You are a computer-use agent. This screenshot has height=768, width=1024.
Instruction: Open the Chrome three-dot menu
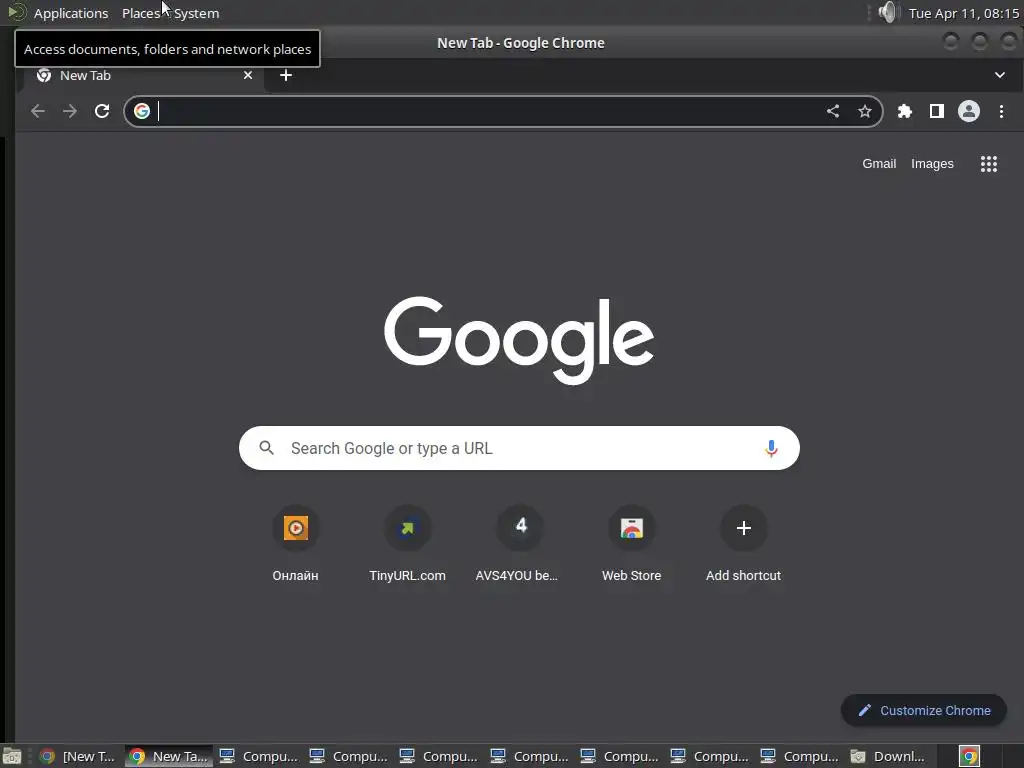tap(1001, 111)
